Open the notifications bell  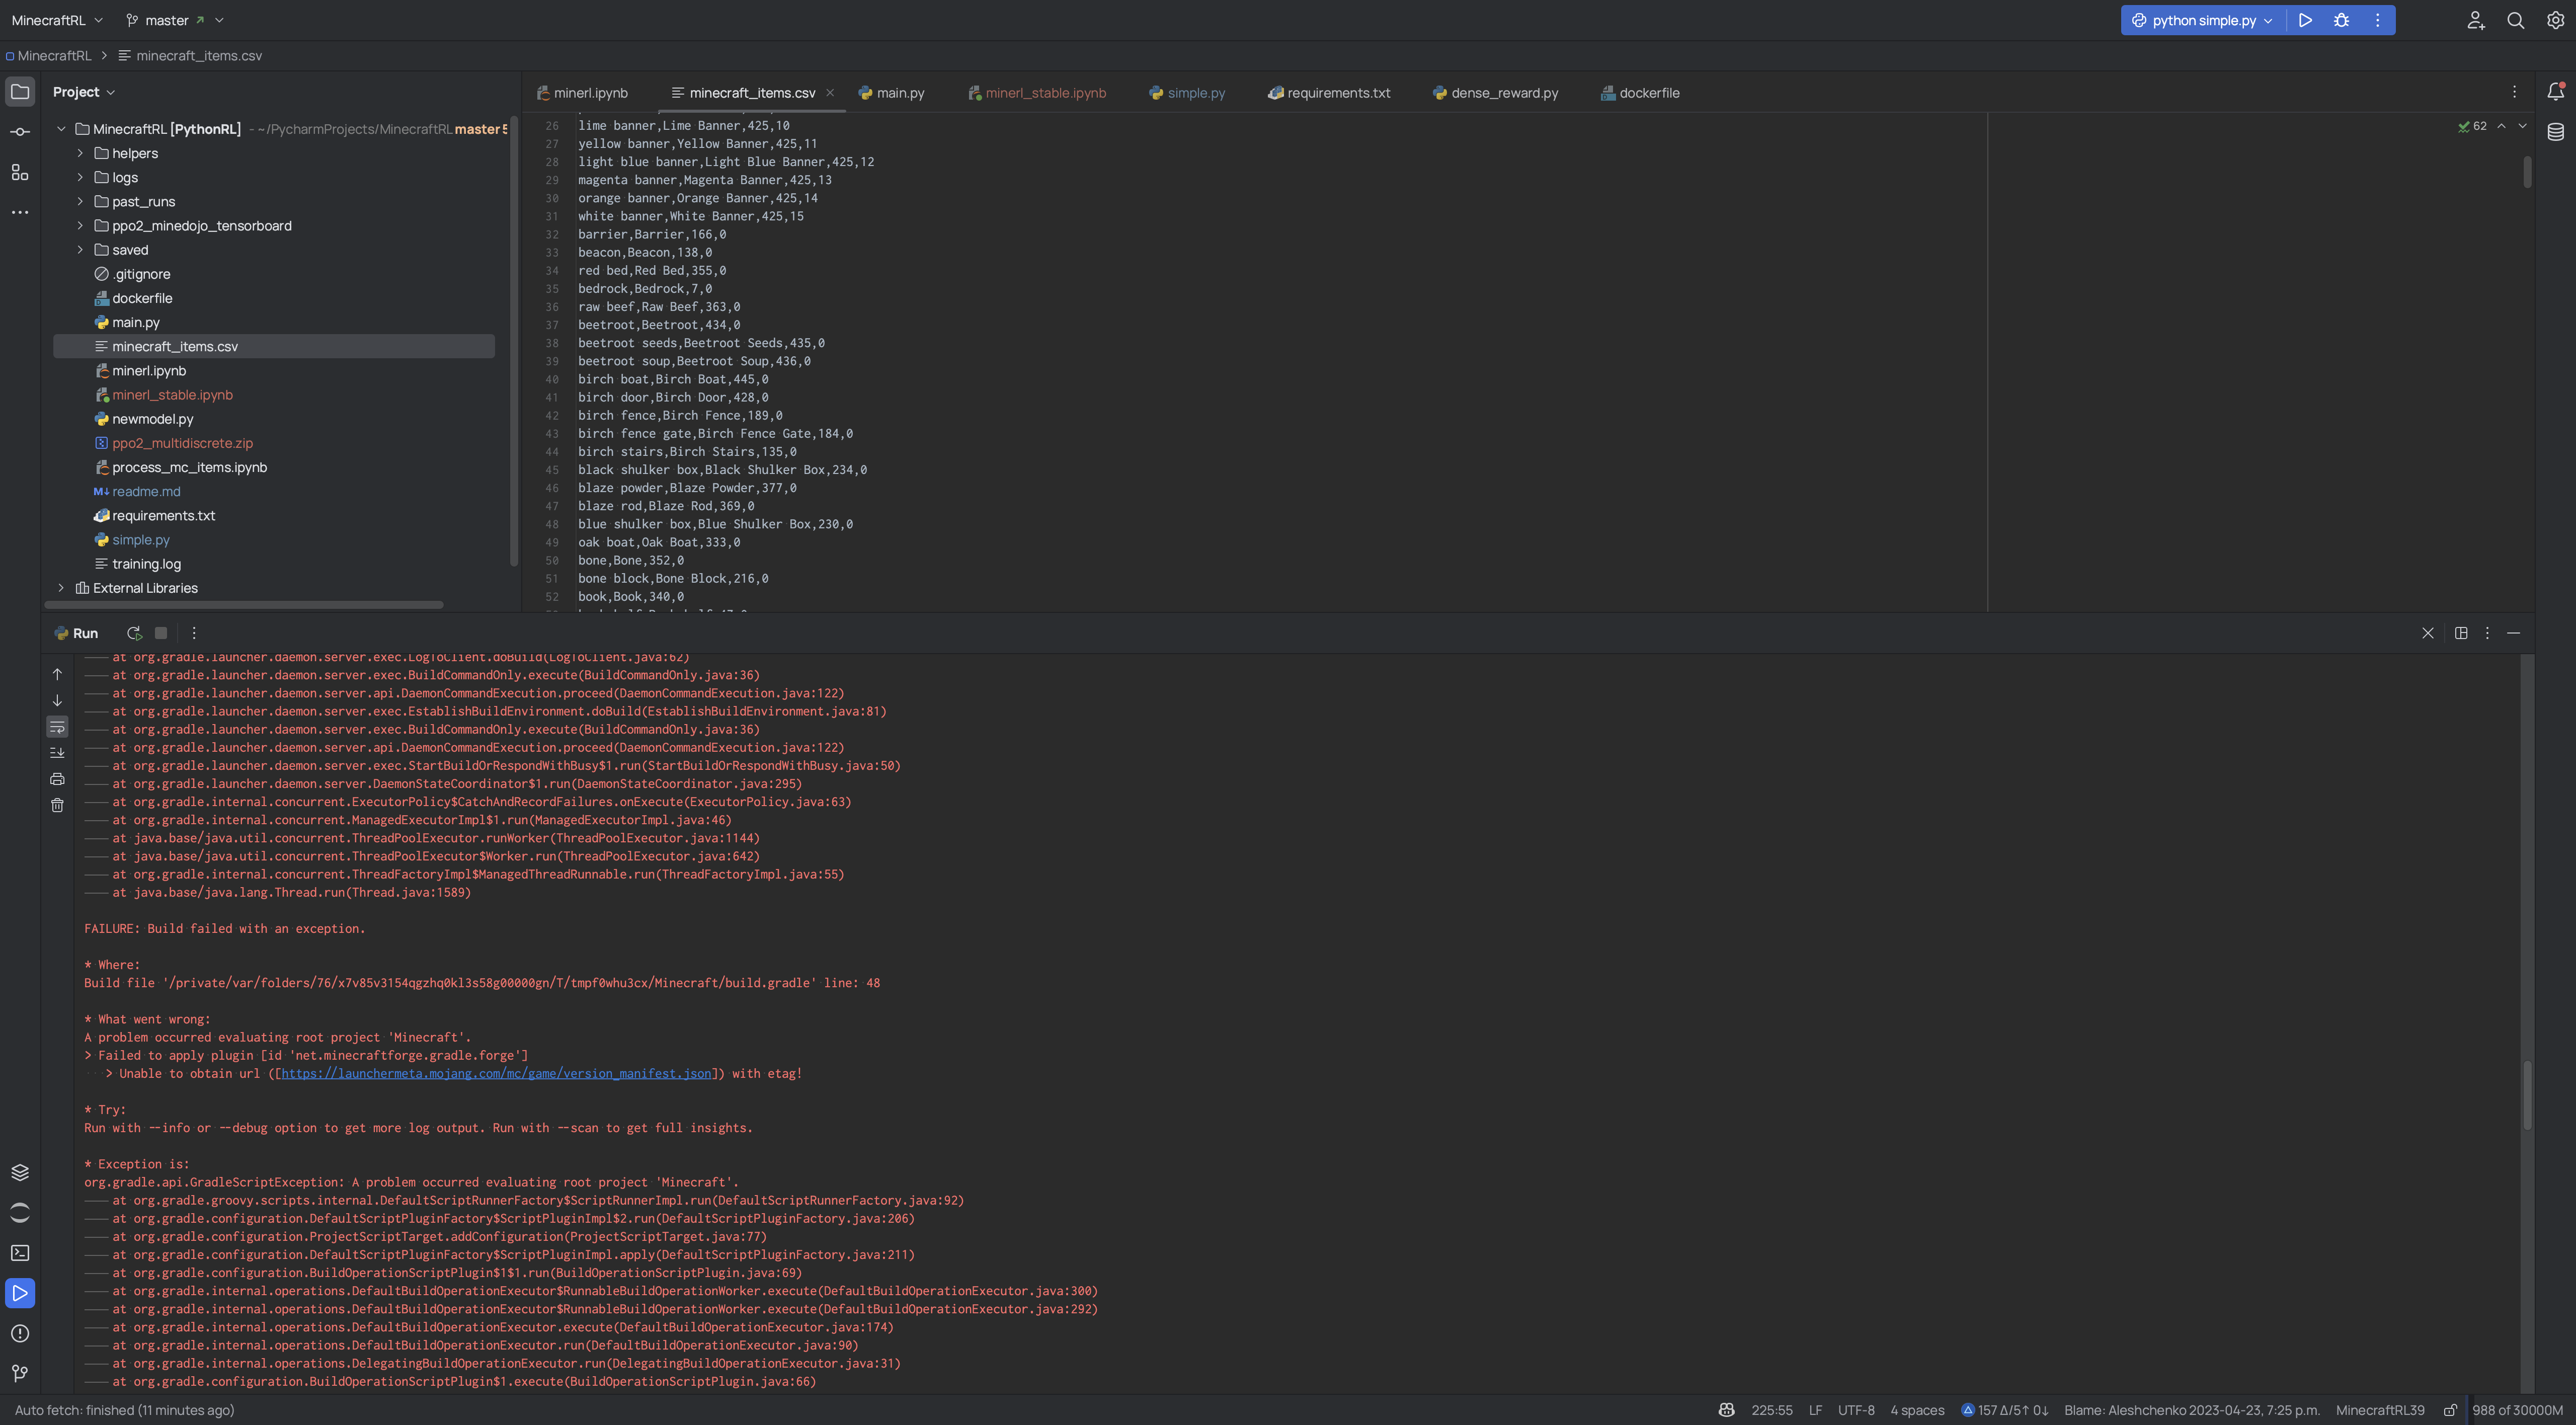2556,92
